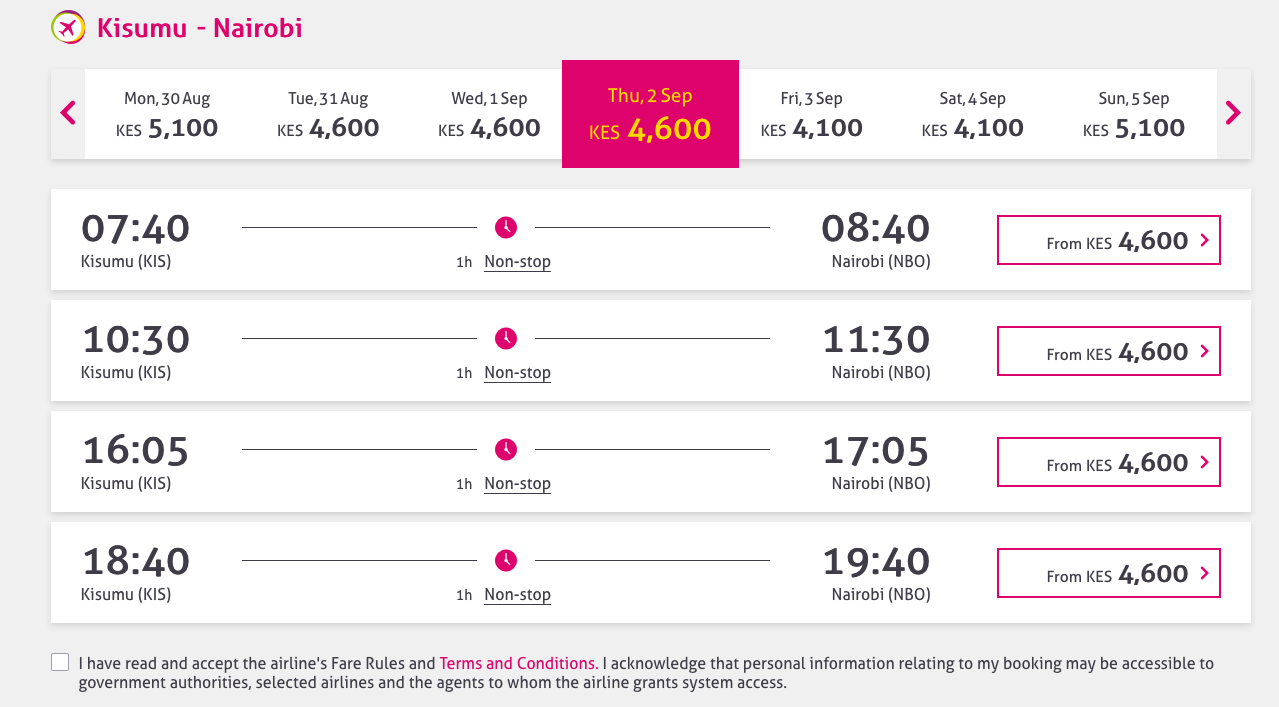Select the Fri, 3 Sep date tab
The width and height of the screenshot is (1279, 707).
[x=811, y=113]
